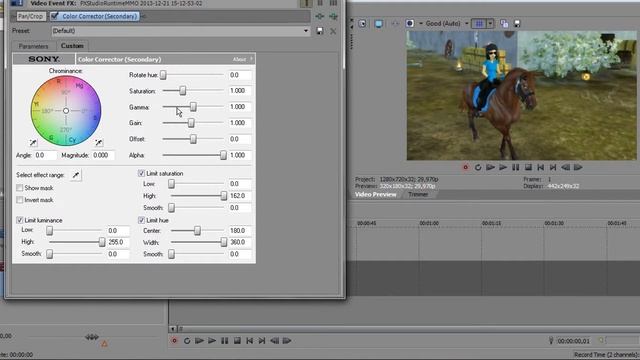Pick the chrominance eyedropper left of the color wheel
This screenshot has width=640, height=360.
tap(33, 142)
